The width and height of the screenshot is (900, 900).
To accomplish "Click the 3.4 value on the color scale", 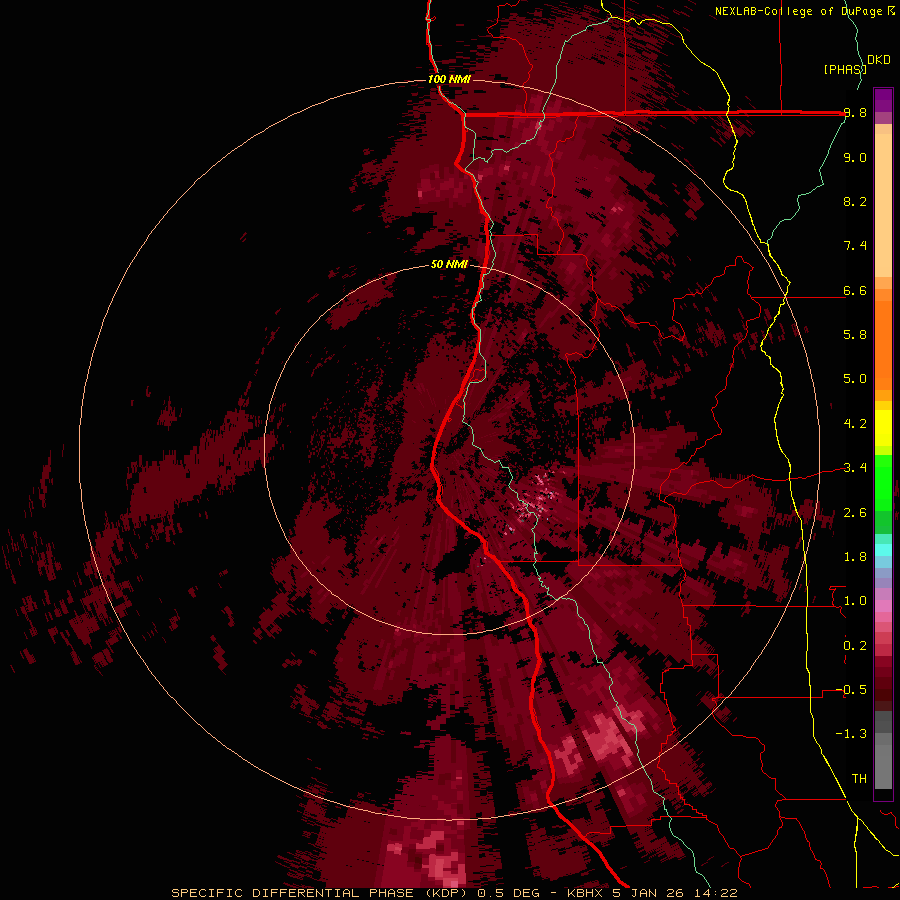I will [855, 468].
